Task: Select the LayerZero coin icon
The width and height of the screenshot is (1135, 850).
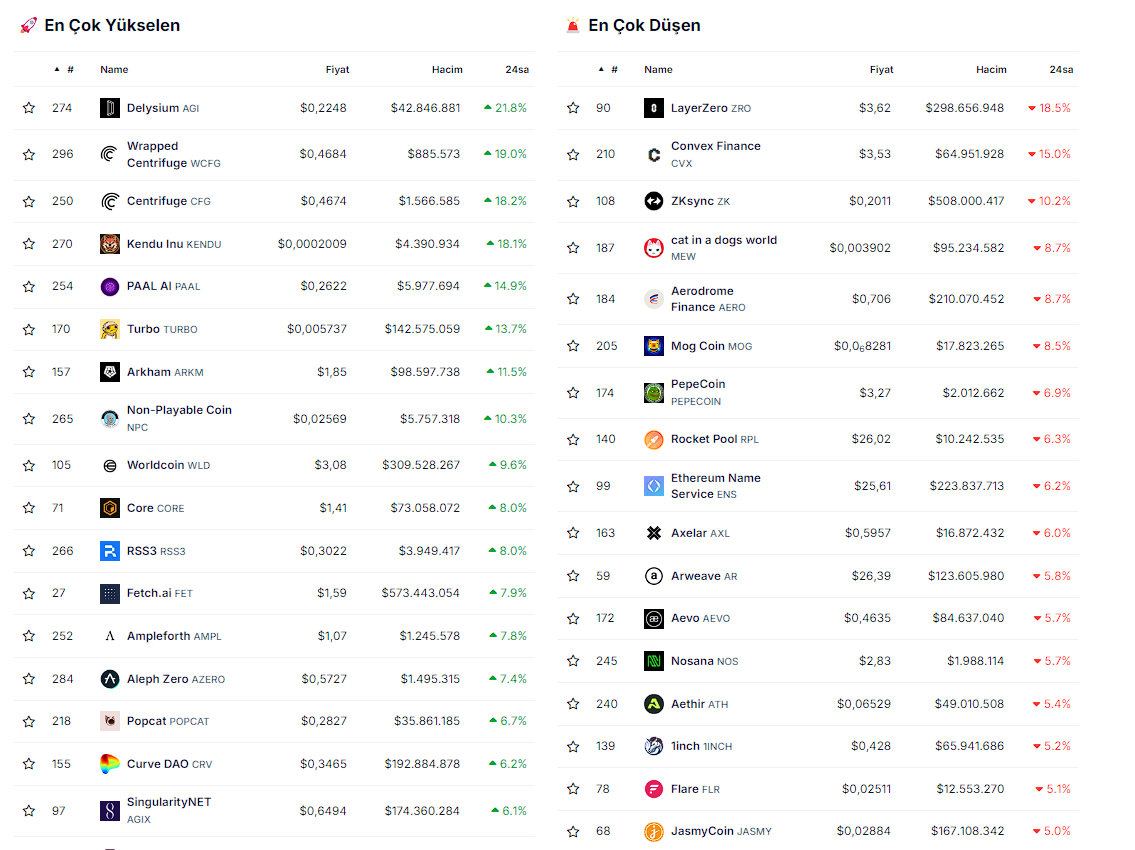Action: click(x=654, y=108)
